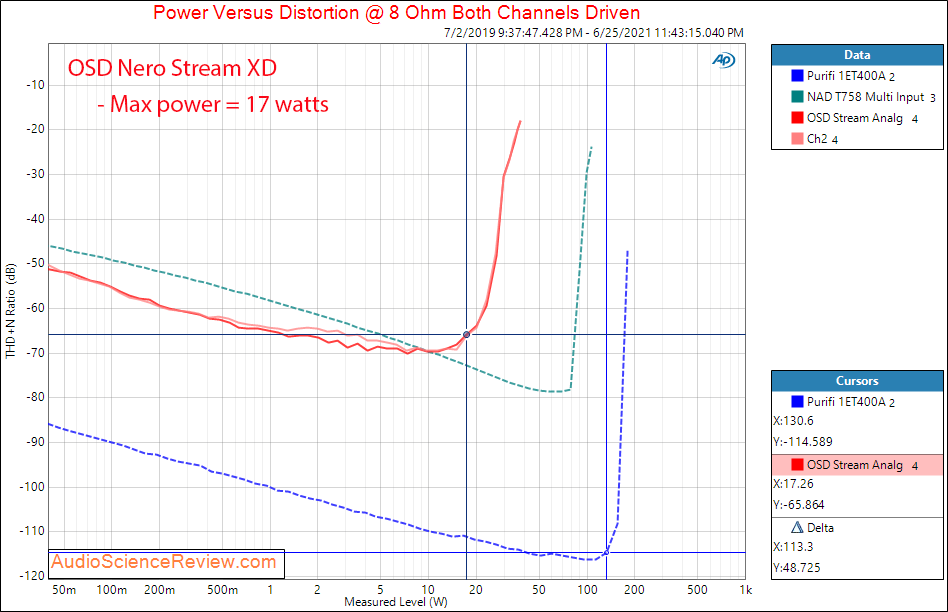Click the cursor marker on the red OSD curve
Image resolution: width=948 pixels, height=612 pixels.
tap(466, 334)
